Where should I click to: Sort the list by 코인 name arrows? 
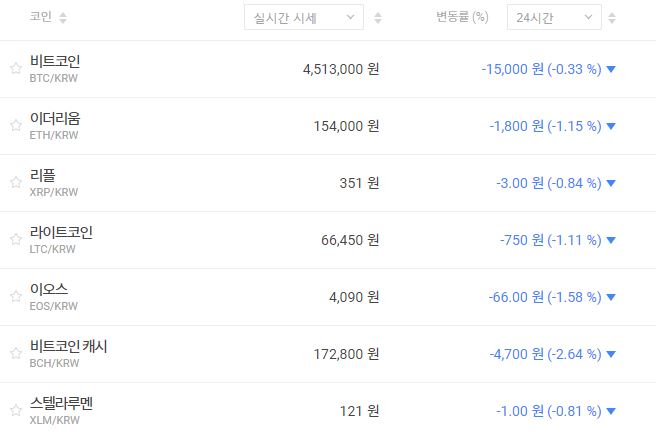[63, 18]
